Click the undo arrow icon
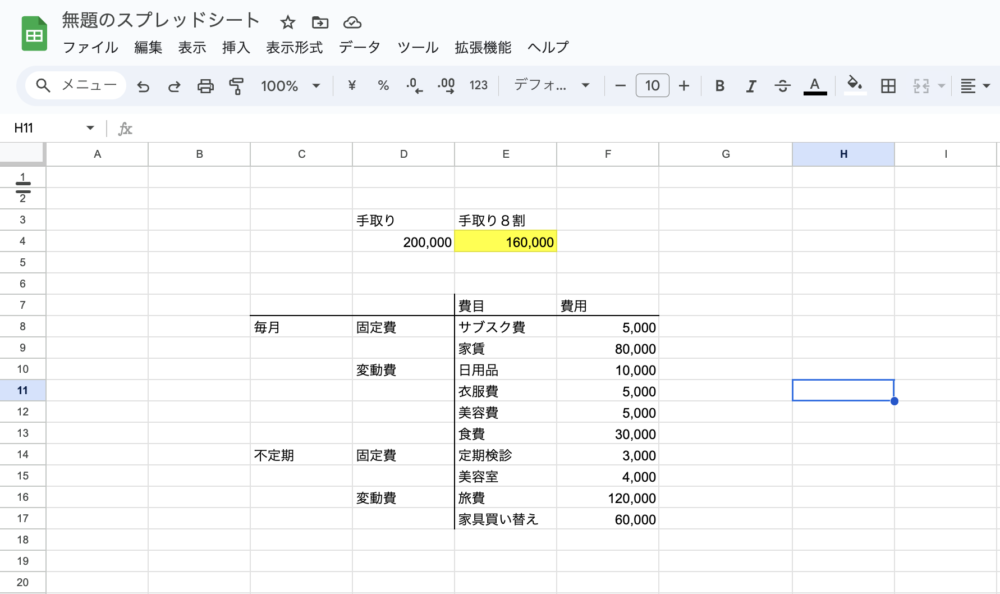The width and height of the screenshot is (1000, 594). (143, 86)
